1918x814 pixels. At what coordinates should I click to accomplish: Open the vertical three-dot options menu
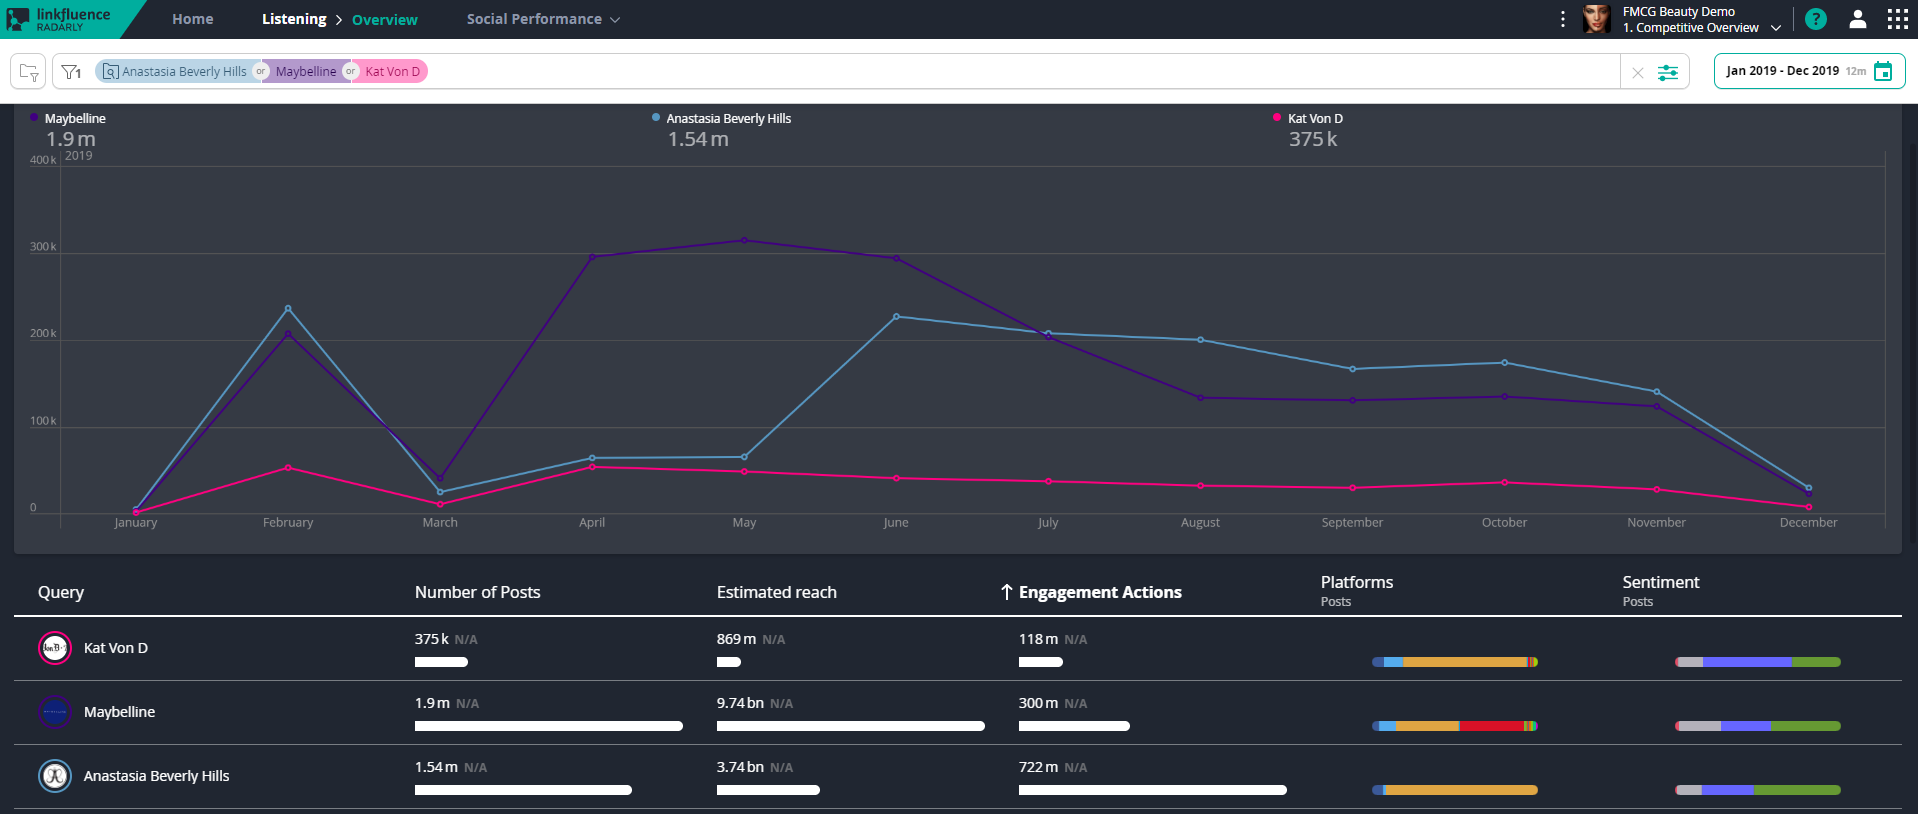1563,19
